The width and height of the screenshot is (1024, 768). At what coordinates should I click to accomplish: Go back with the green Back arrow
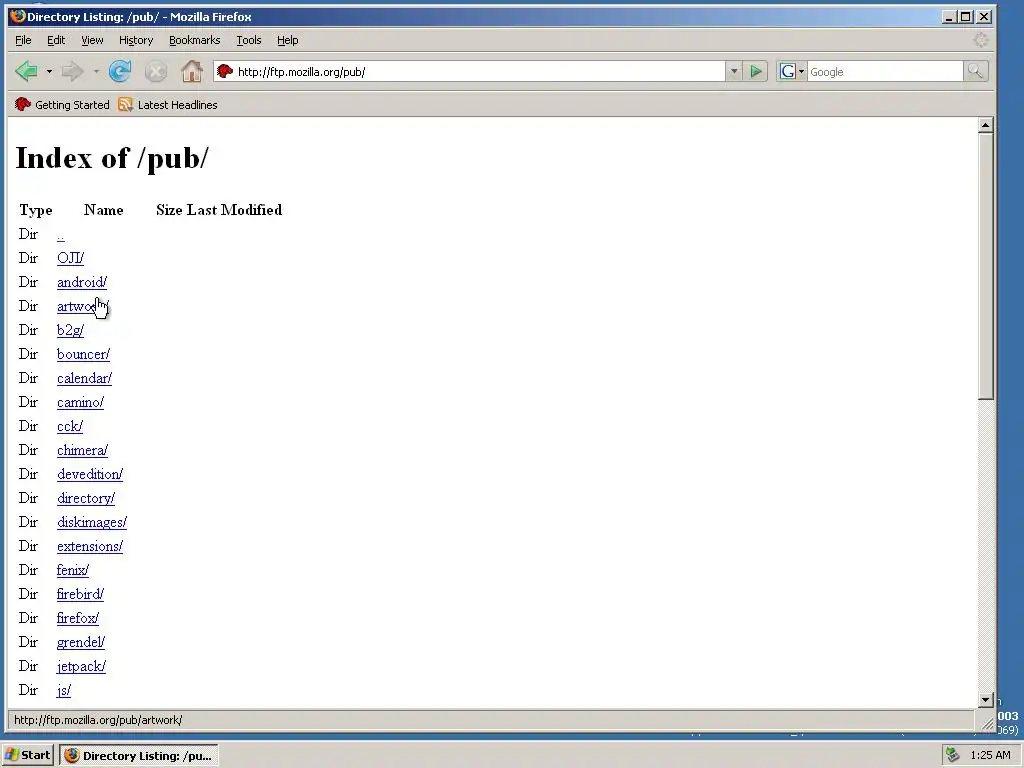pyautogui.click(x=27, y=71)
